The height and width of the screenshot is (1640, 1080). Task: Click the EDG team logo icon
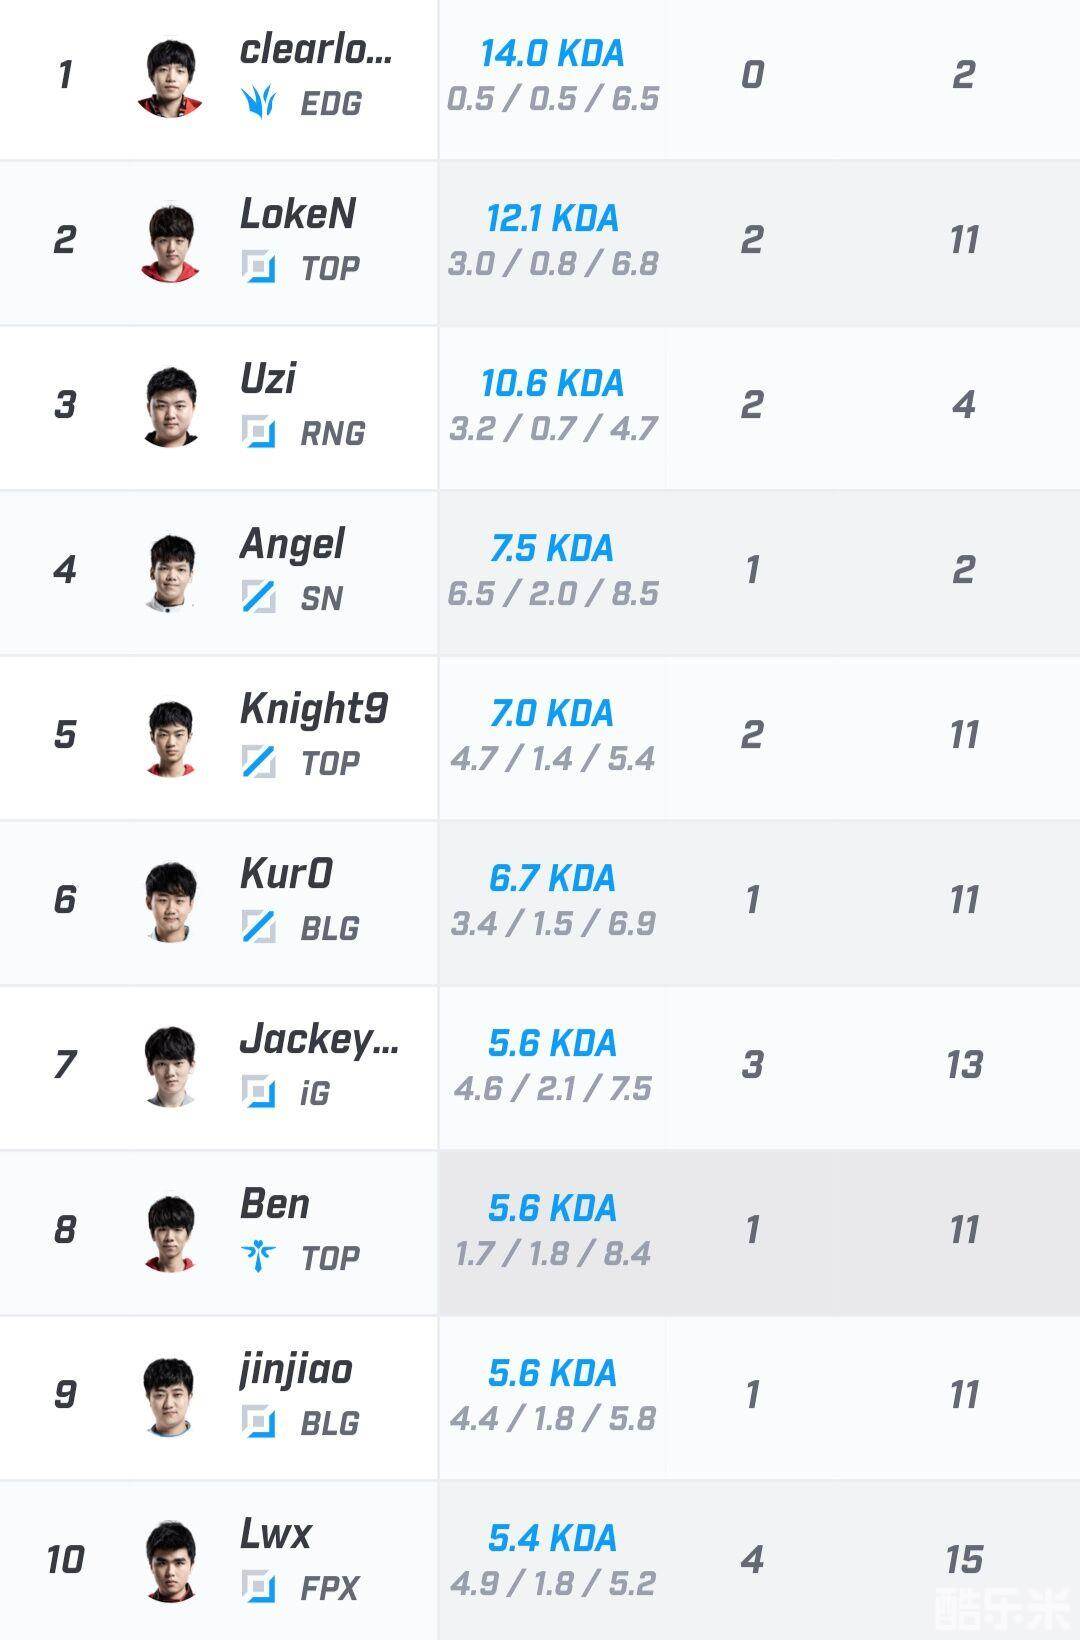[258, 102]
